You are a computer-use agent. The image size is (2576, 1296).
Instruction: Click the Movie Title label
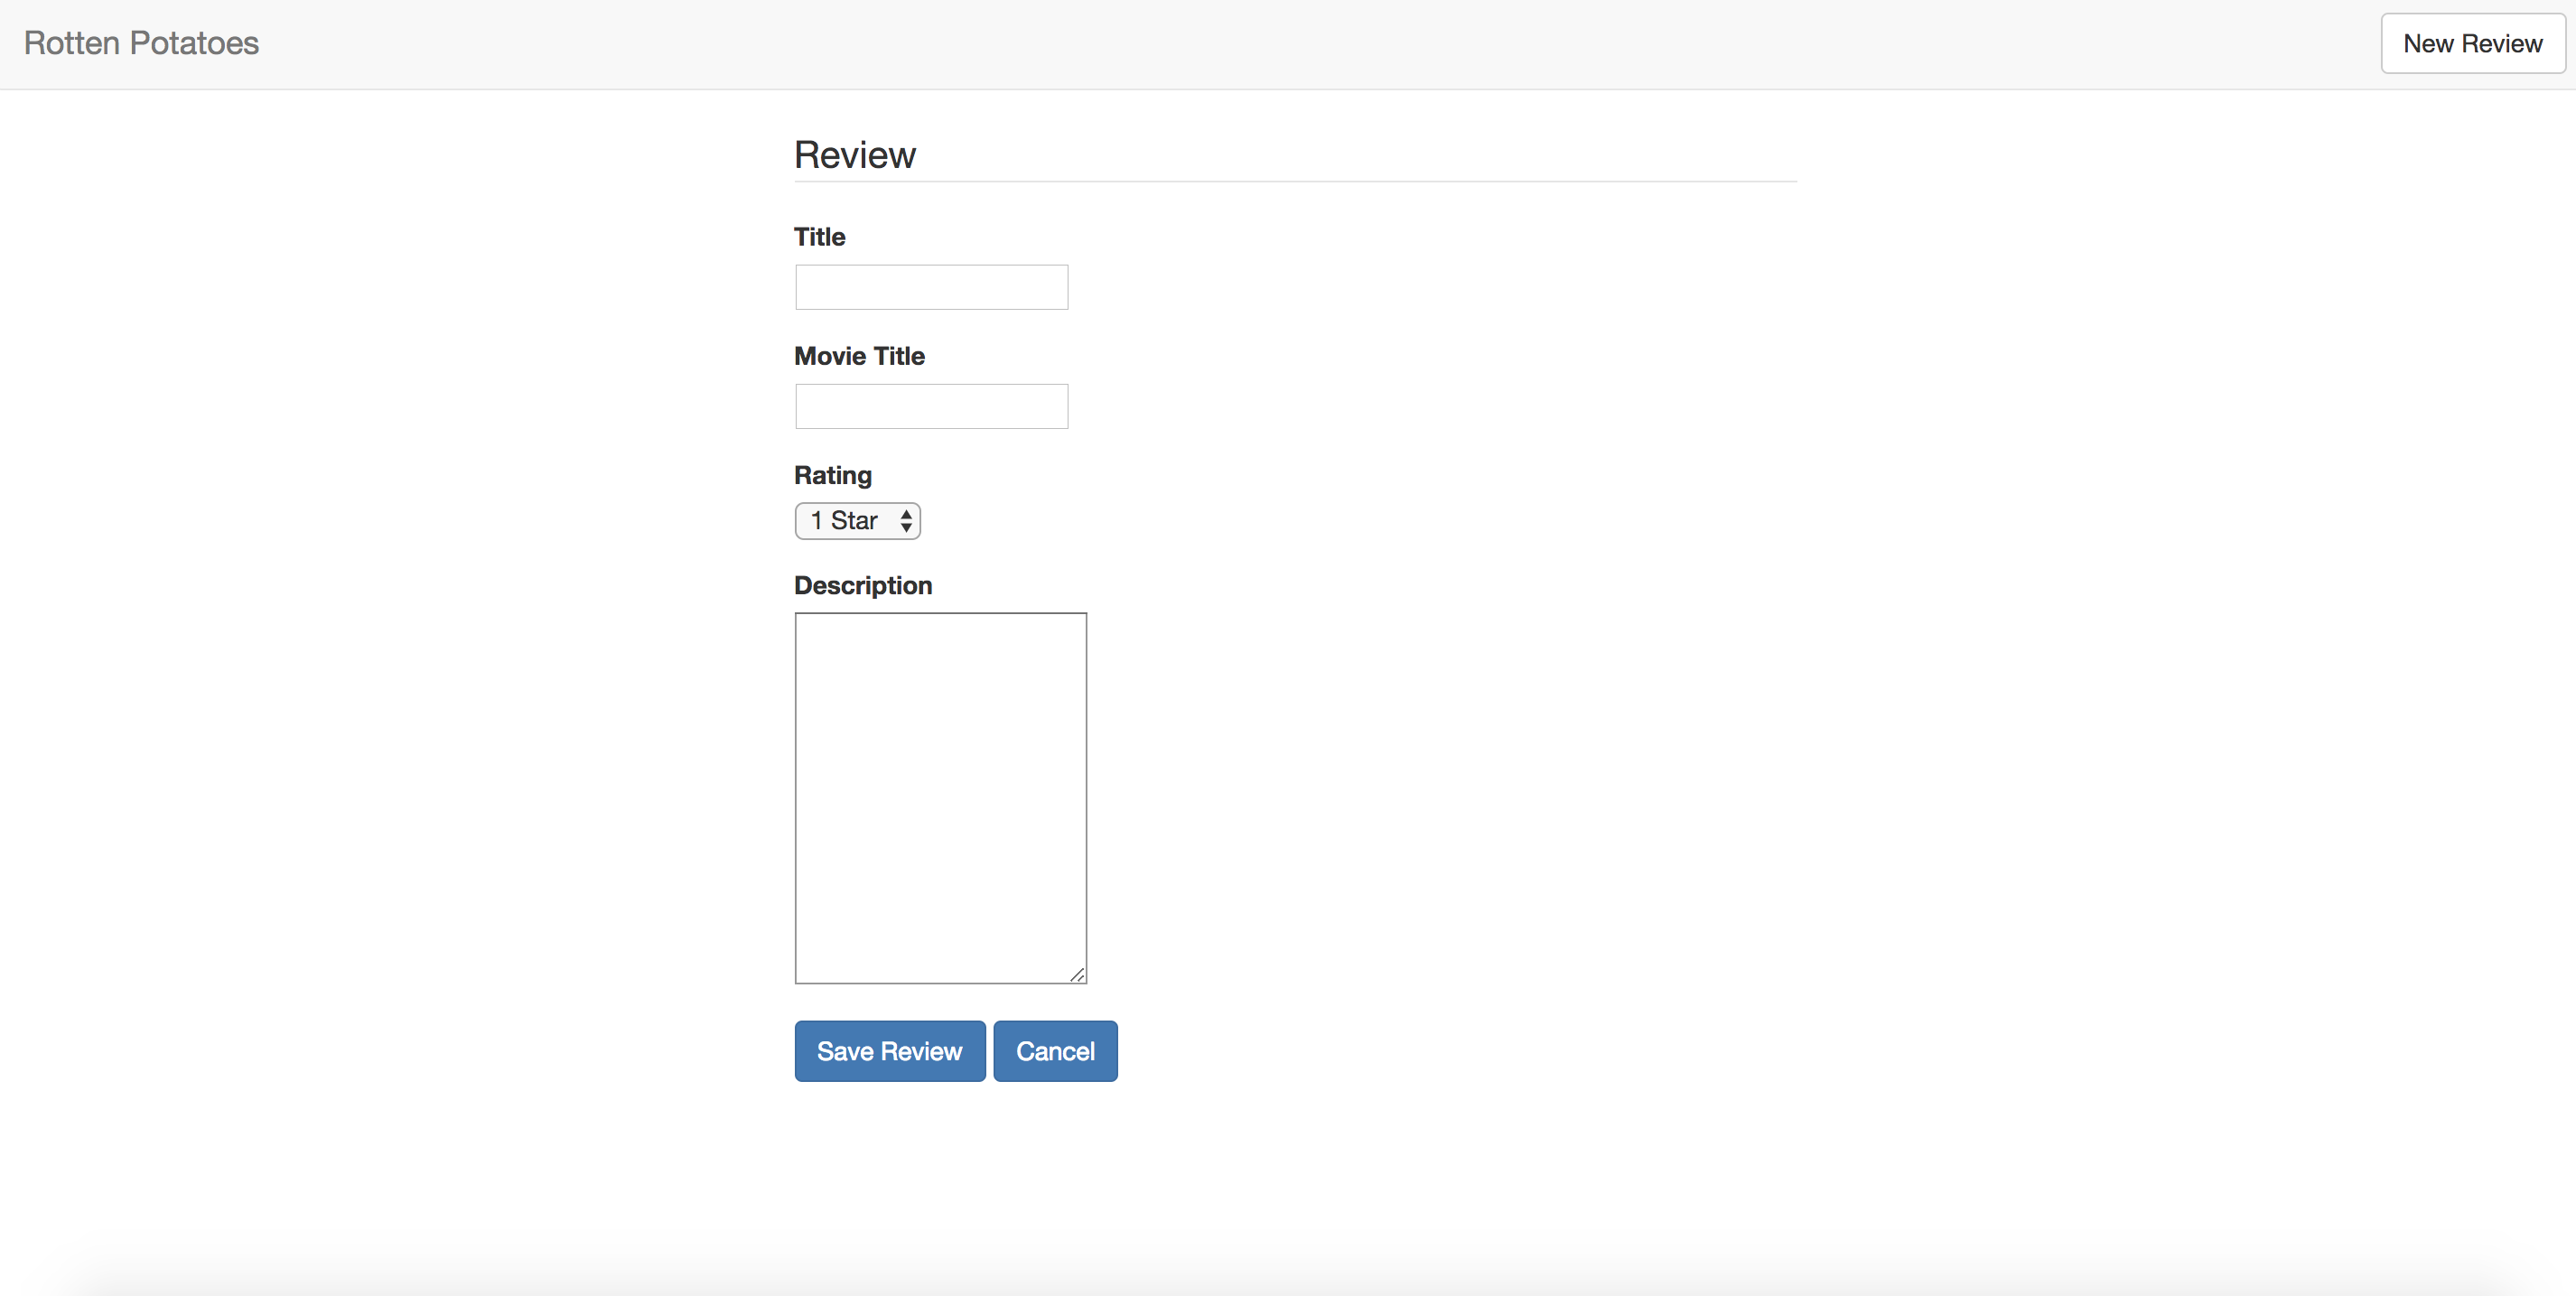tap(858, 356)
